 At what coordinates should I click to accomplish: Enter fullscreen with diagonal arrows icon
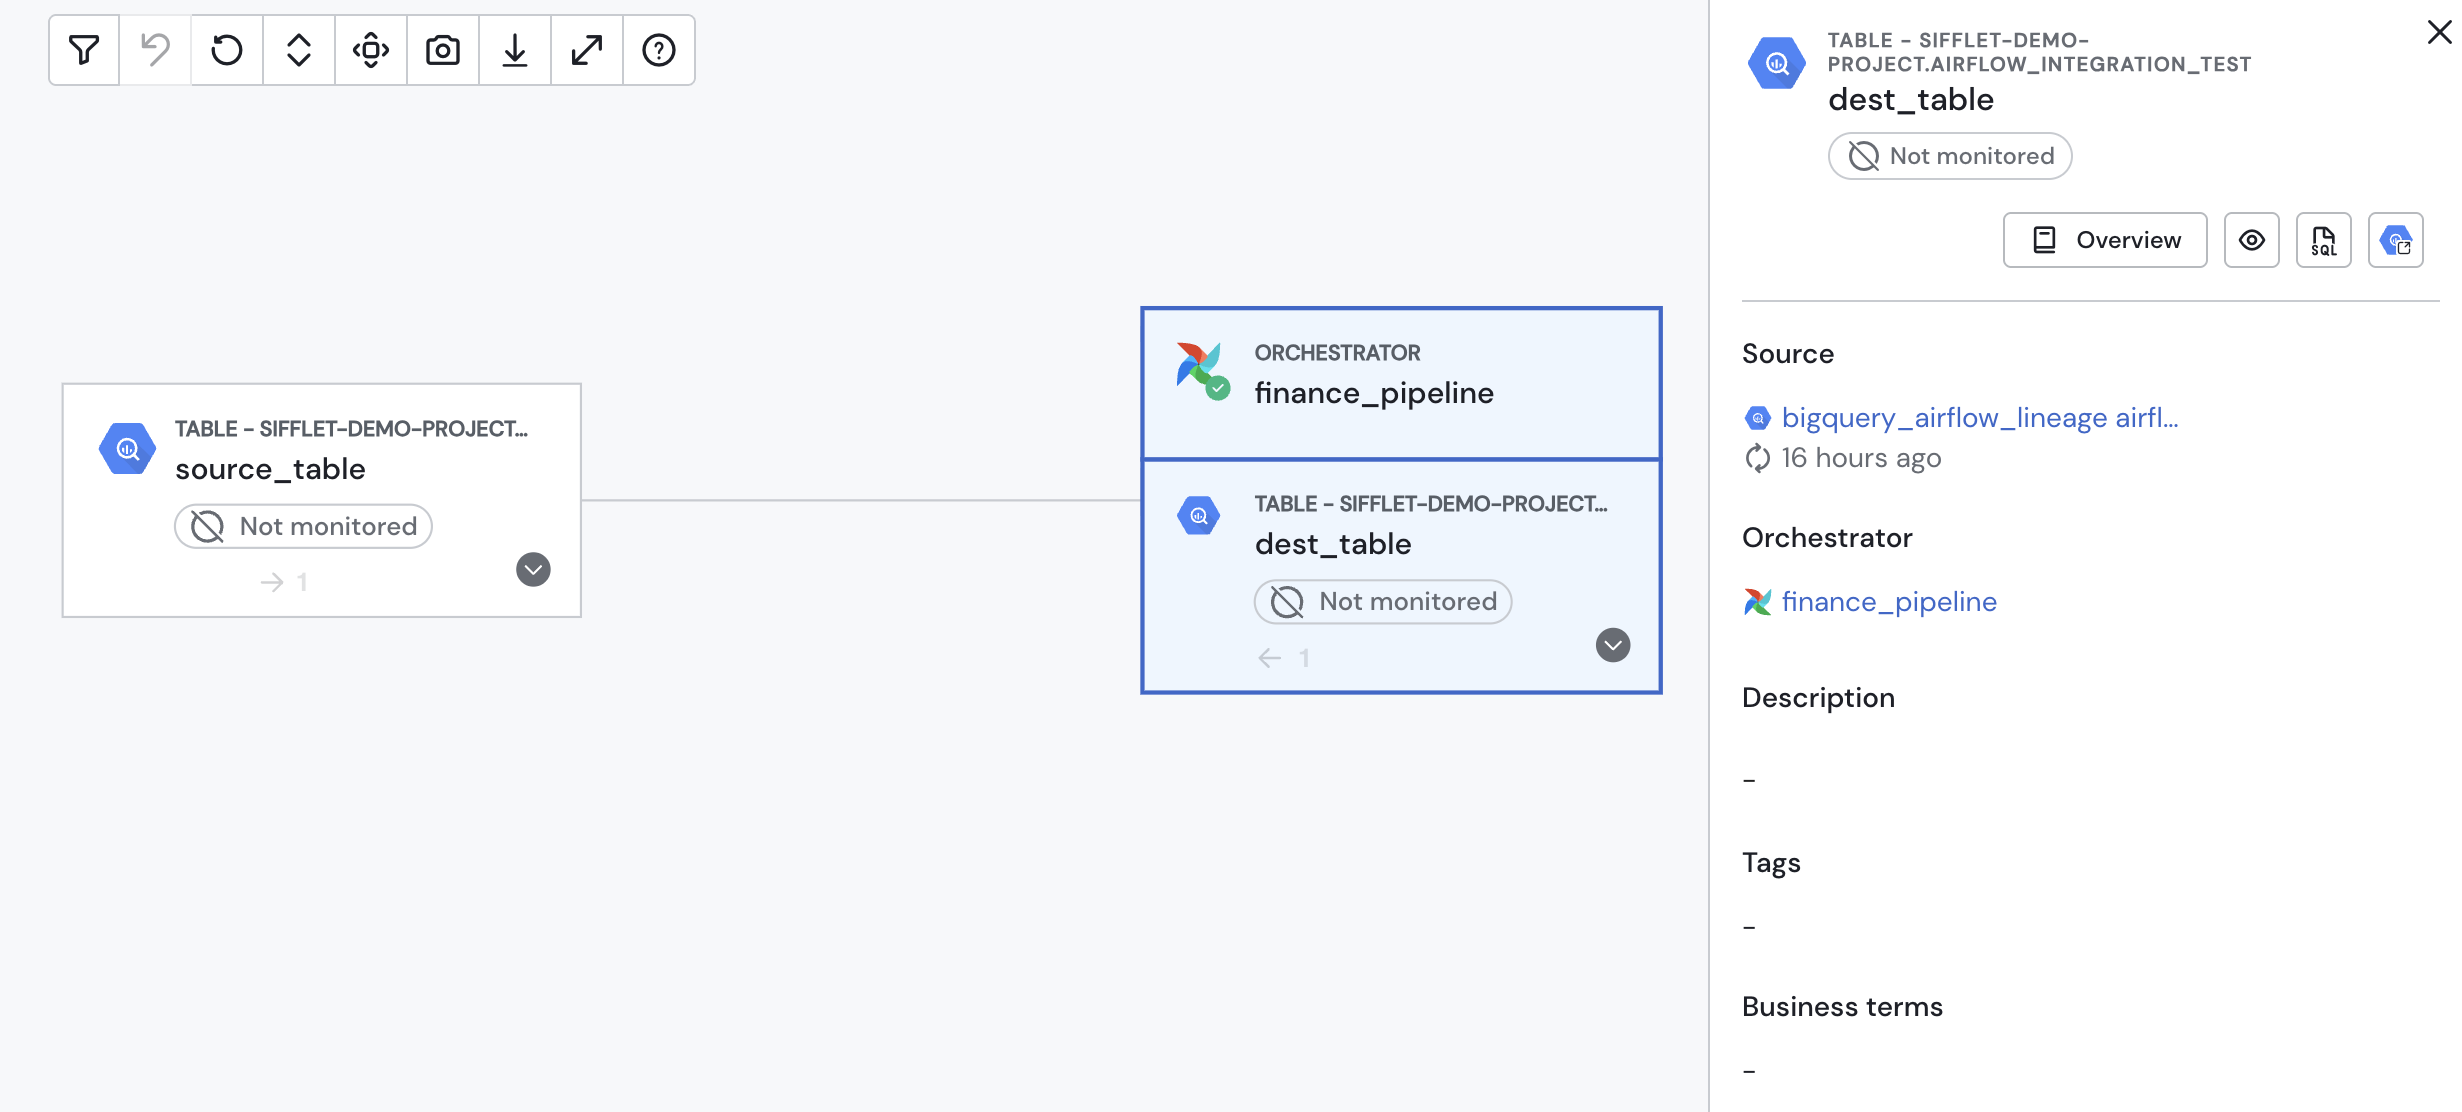(x=587, y=50)
